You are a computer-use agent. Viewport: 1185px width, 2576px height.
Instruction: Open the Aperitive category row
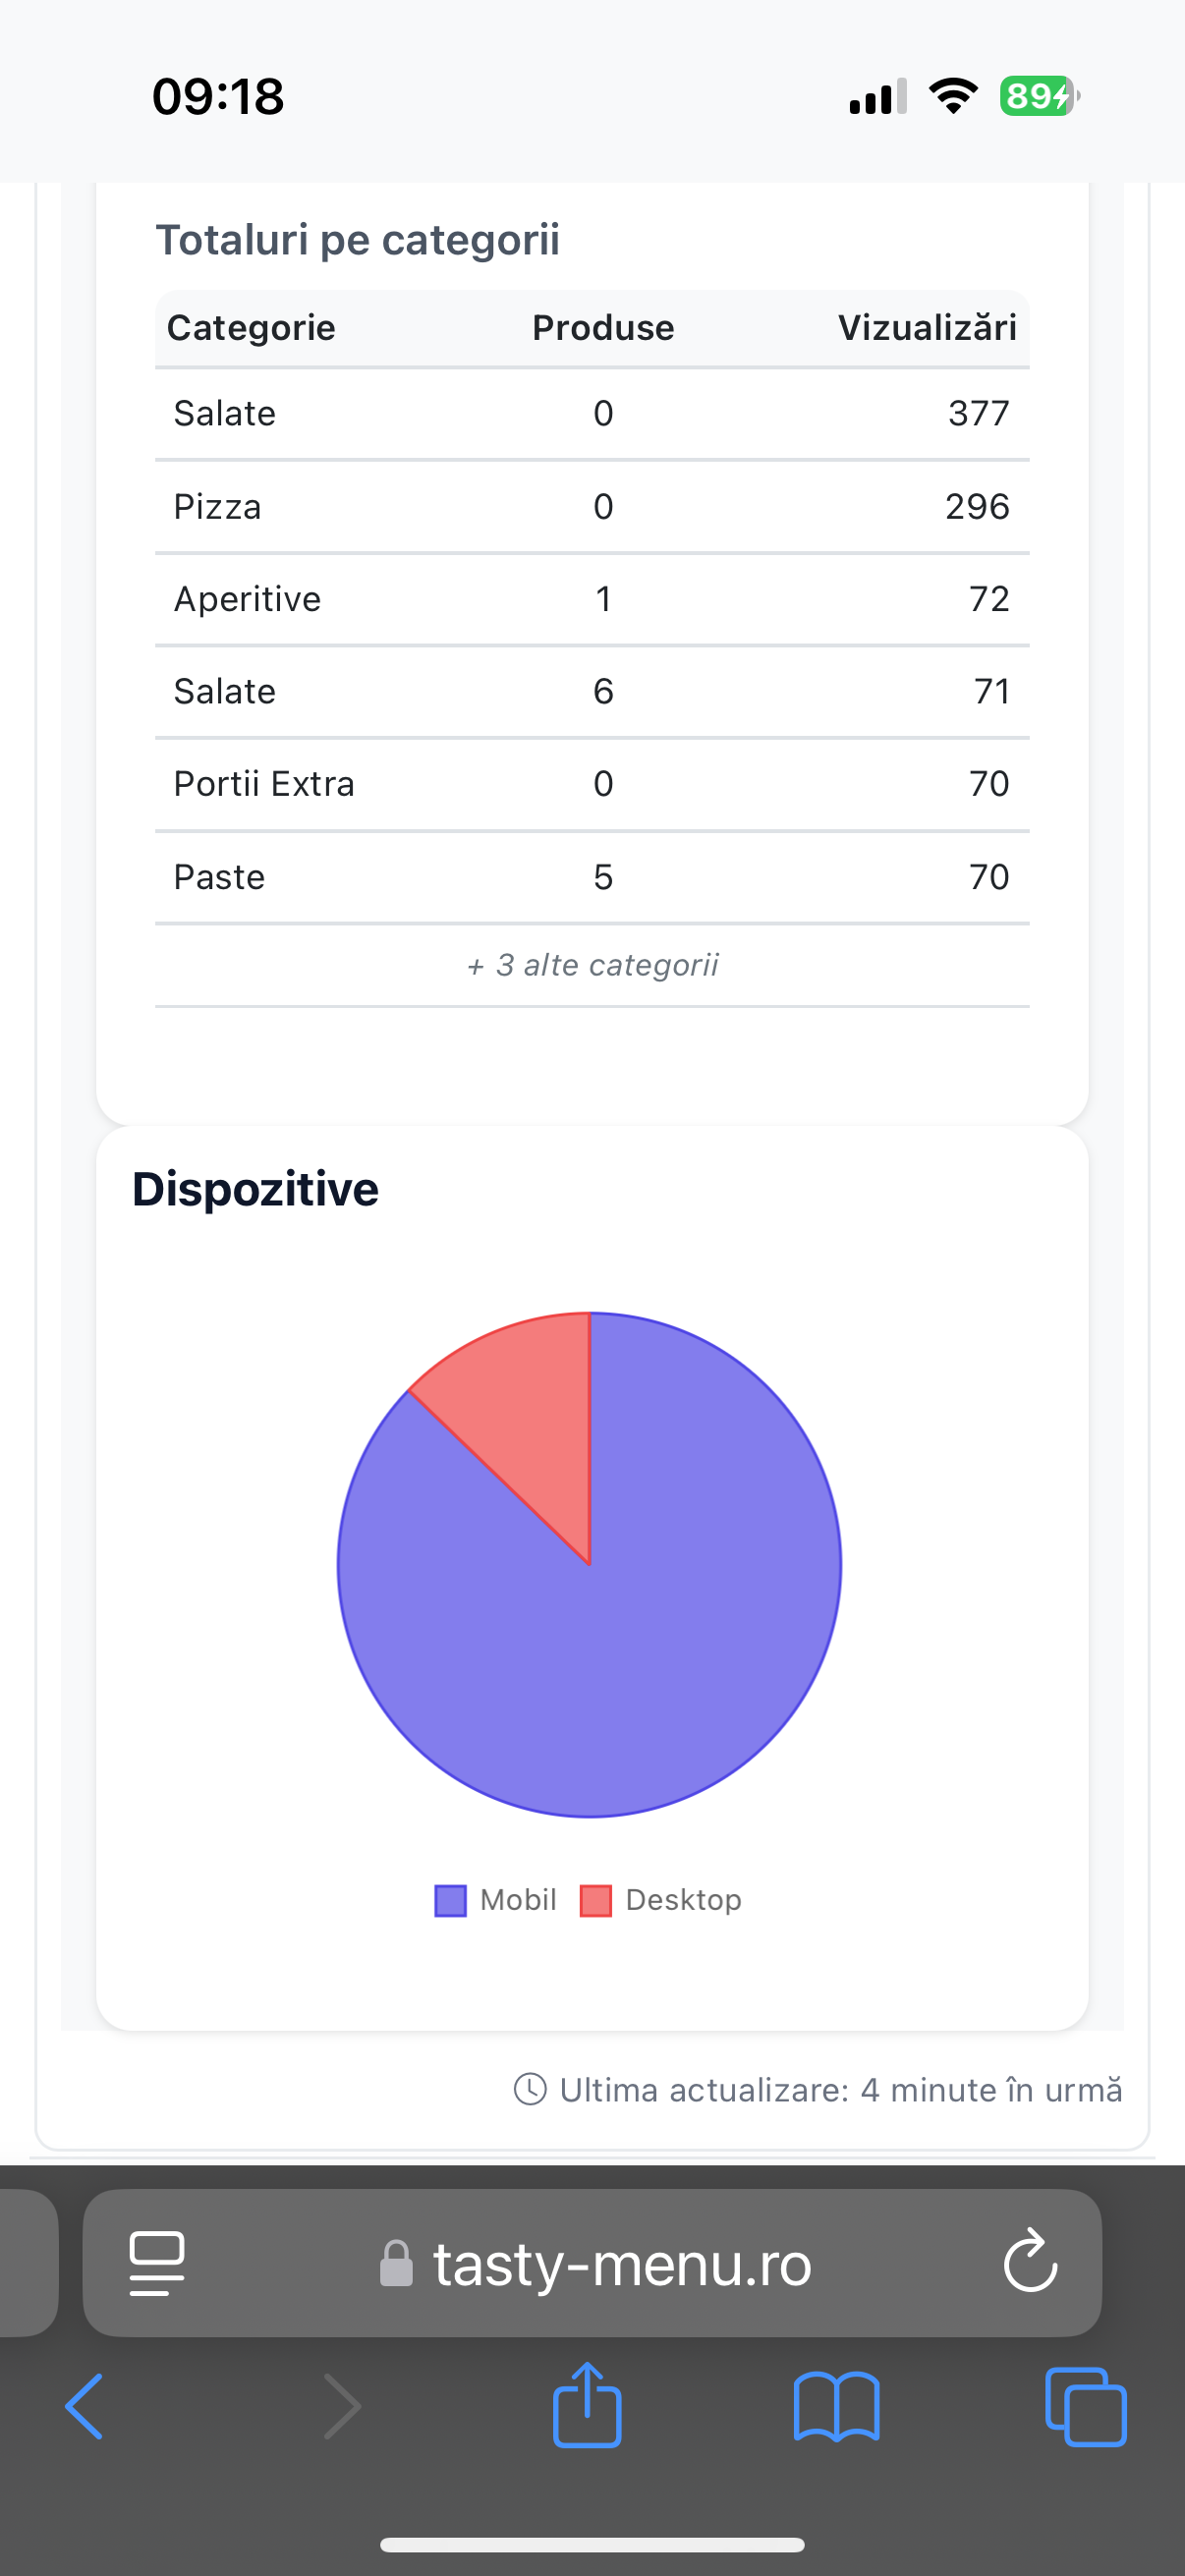pyautogui.click(x=592, y=599)
